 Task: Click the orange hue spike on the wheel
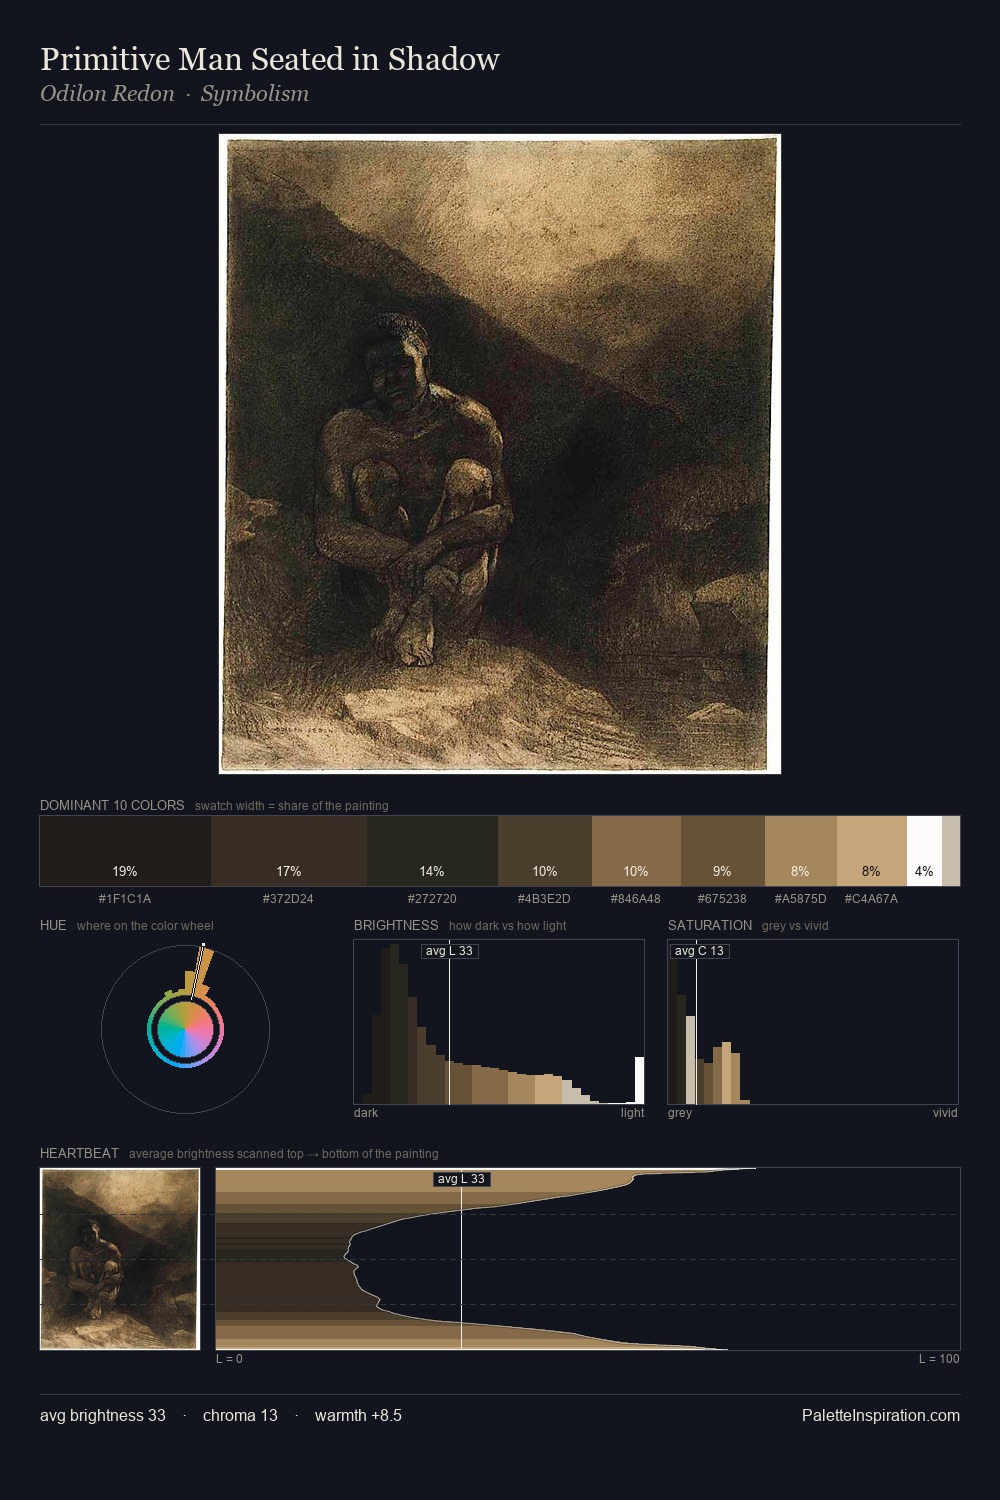tap(202, 970)
